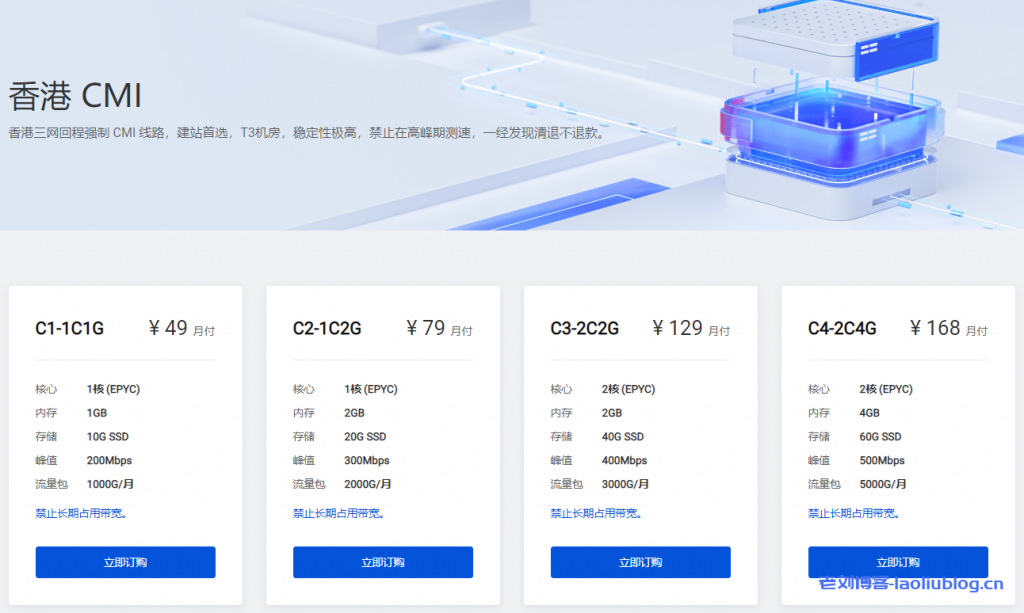The height and width of the screenshot is (613, 1024).
Task: Click 立即订购 under C4-2C4G card
Action: click(897, 562)
